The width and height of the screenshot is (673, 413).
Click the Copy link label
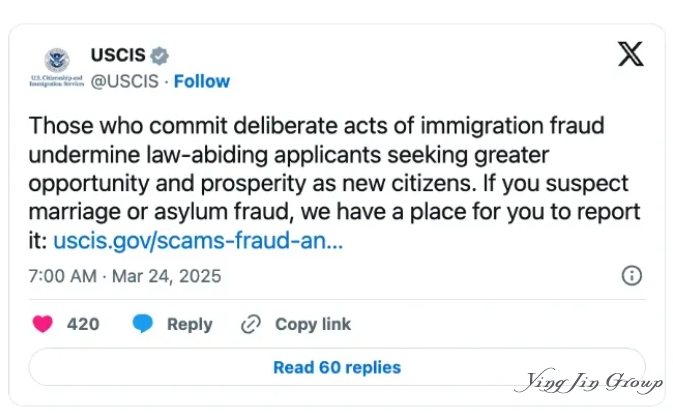click(313, 324)
